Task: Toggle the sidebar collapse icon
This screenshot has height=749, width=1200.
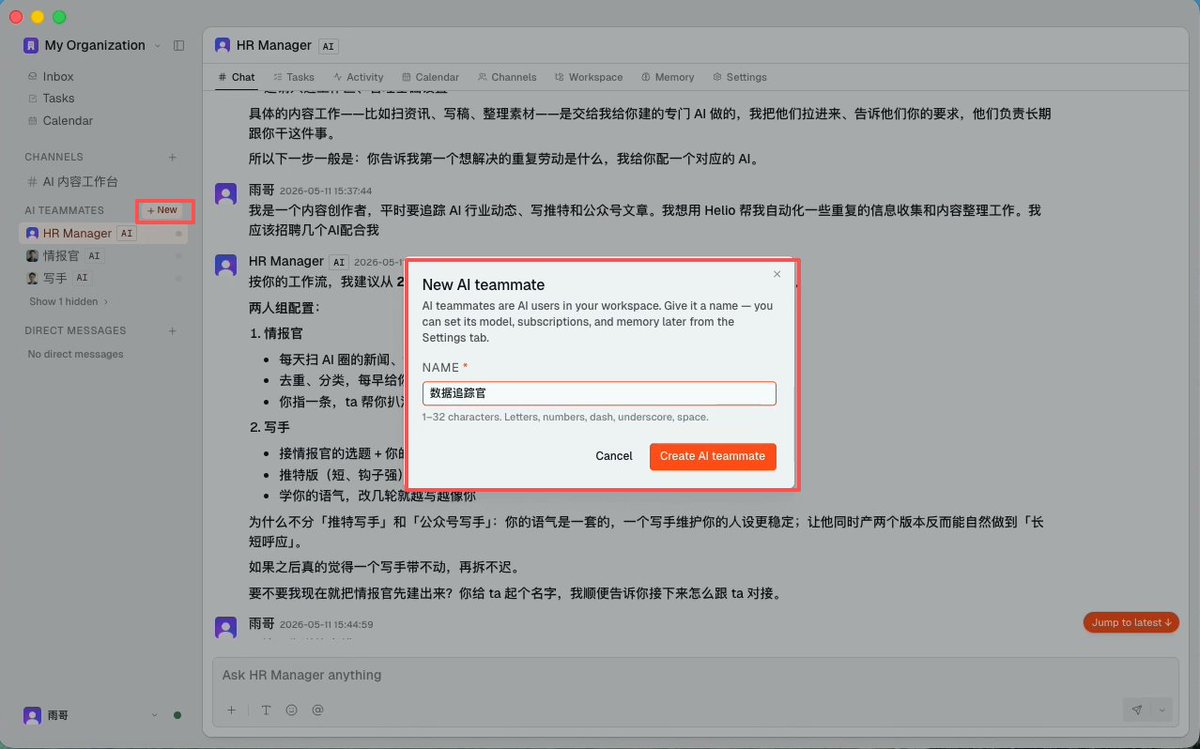Action: [179, 45]
